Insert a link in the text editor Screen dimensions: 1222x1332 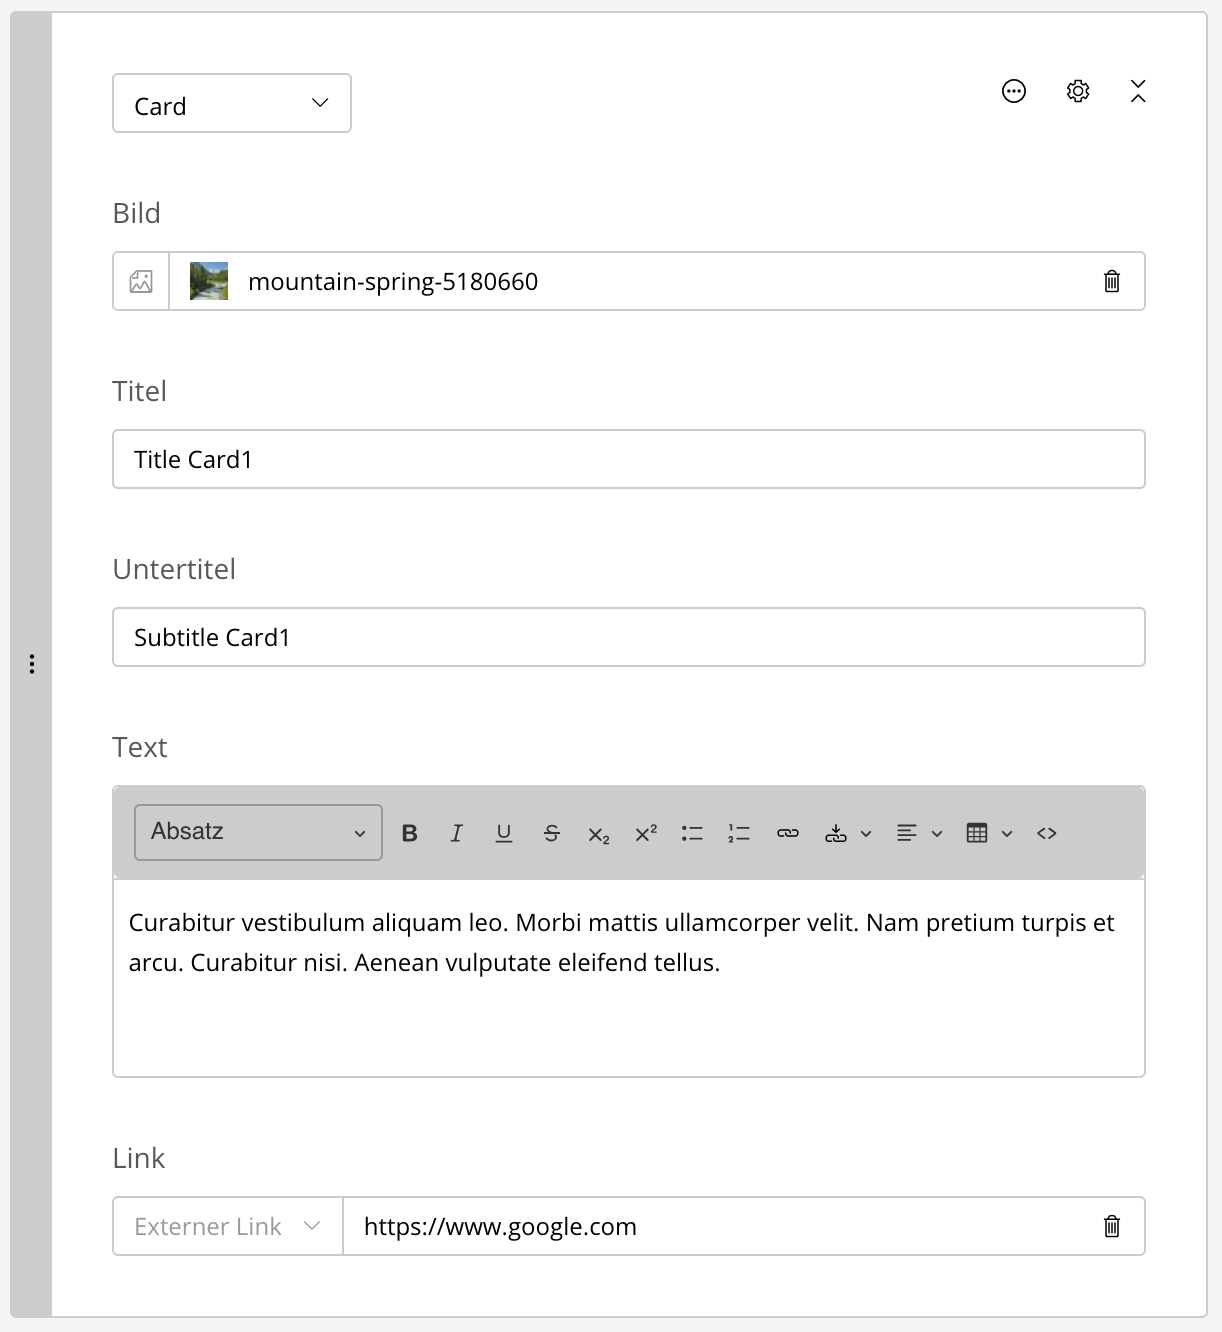pyautogui.click(x=788, y=833)
